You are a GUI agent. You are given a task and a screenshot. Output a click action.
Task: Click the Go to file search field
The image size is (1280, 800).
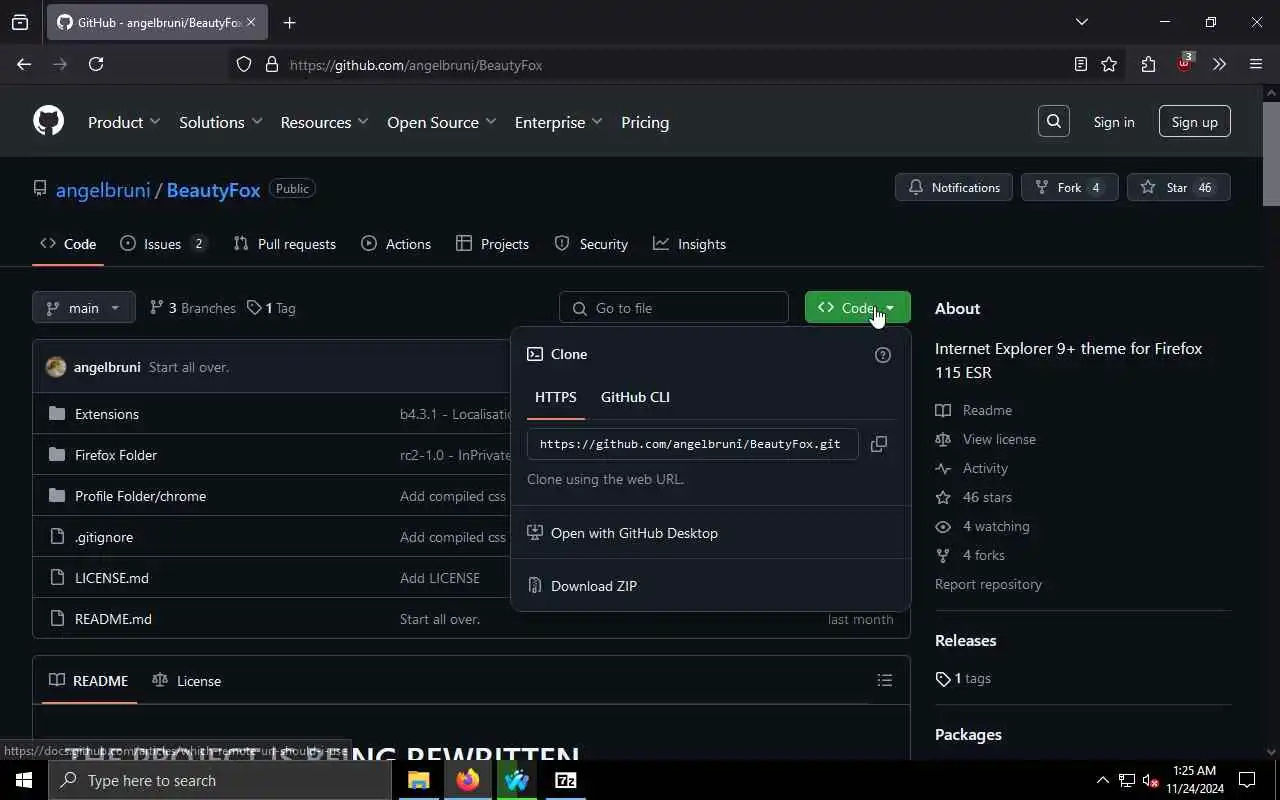coord(674,308)
